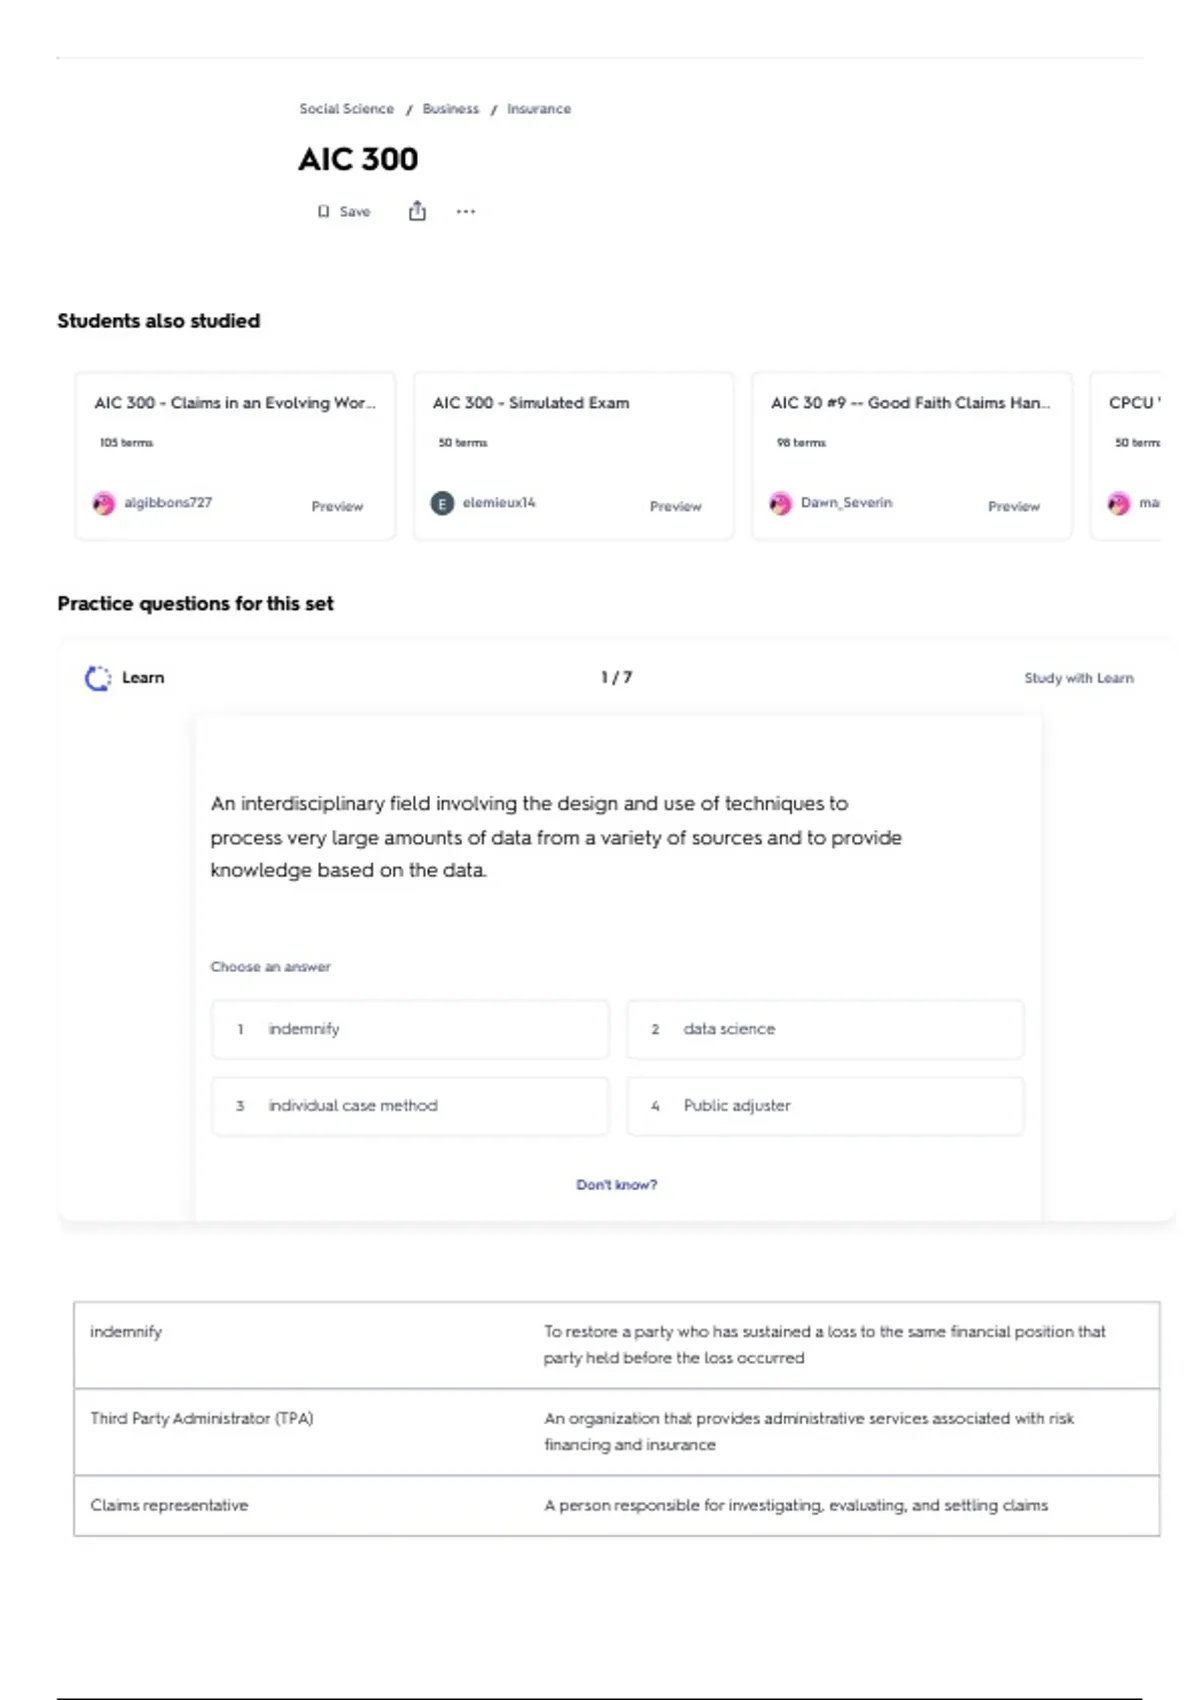Choose the 'indemnify' answer option

pyautogui.click(x=410, y=1029)
